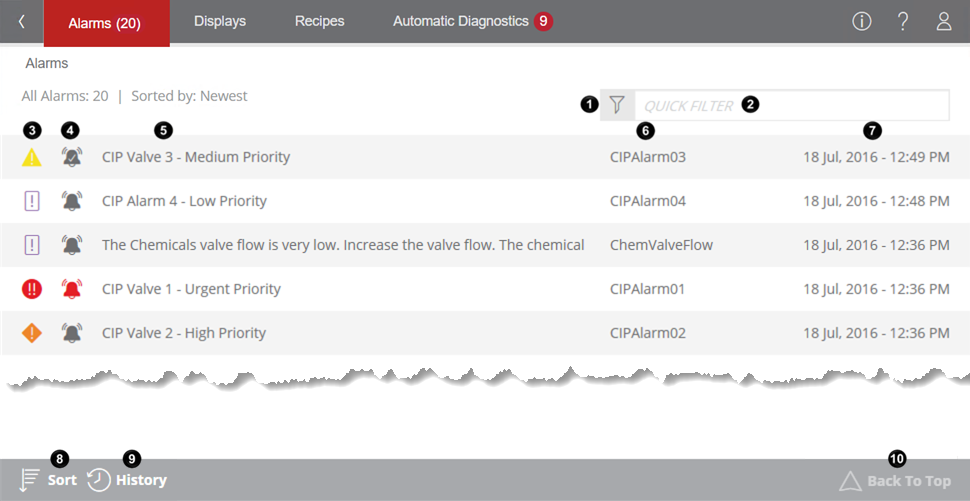Open the Displays tab
The image size is (970, 501).
220,21
